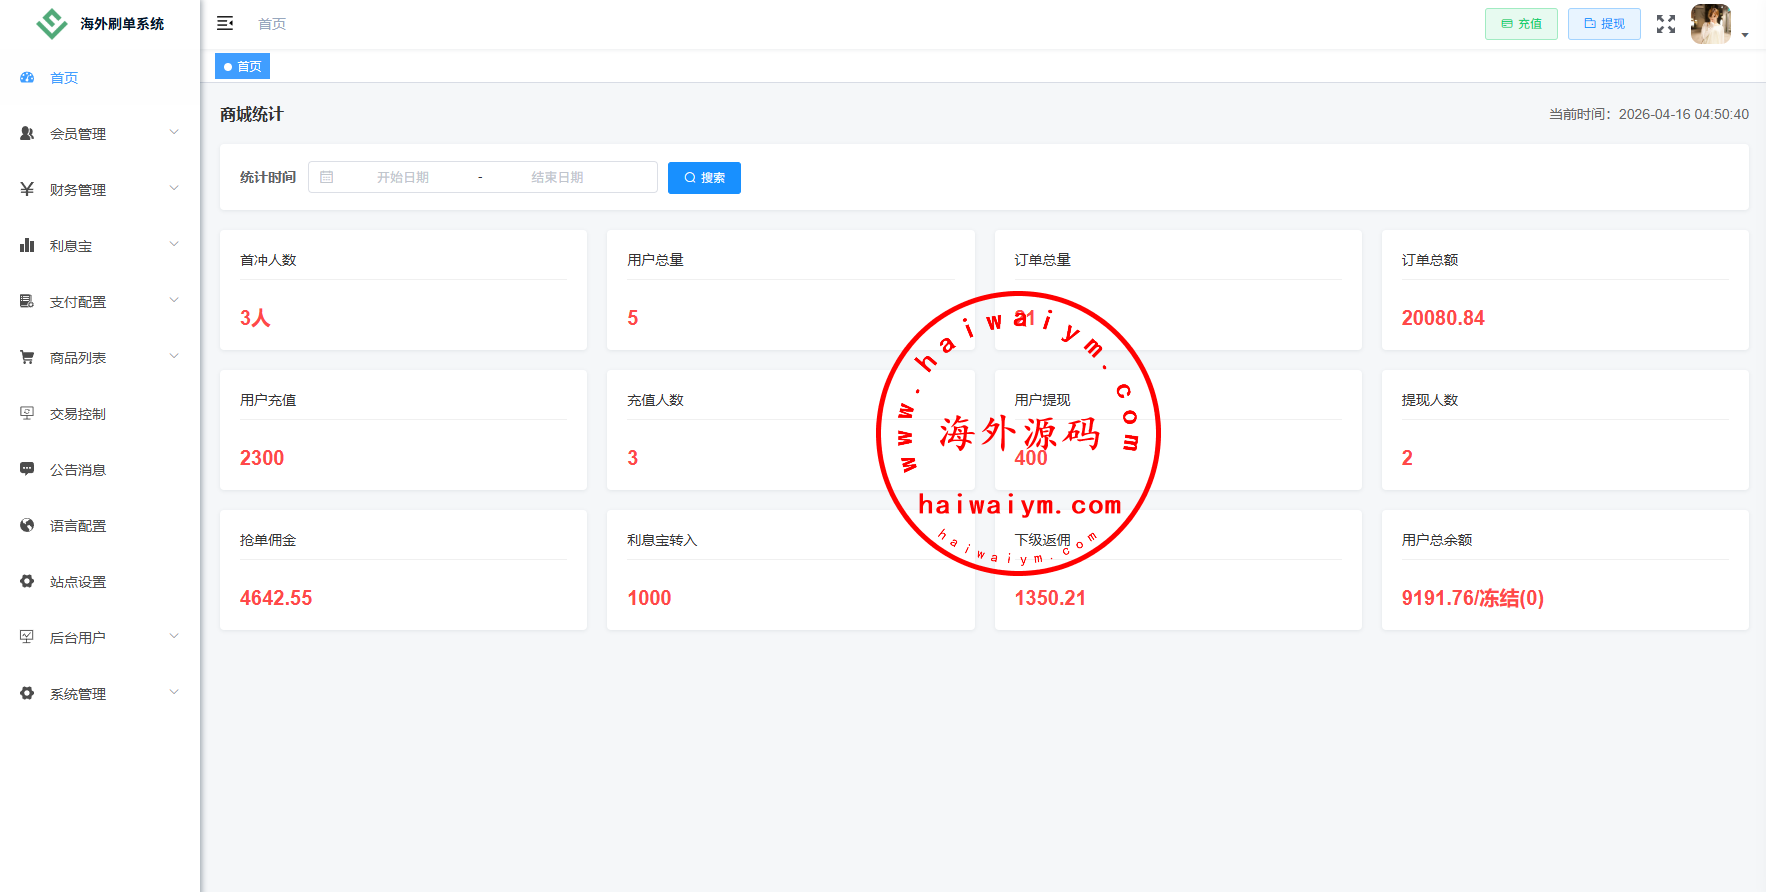Screen dimensions: 1766x892
Task: Expand the 利息宝 submenu
Action: [x=99, y=246]
